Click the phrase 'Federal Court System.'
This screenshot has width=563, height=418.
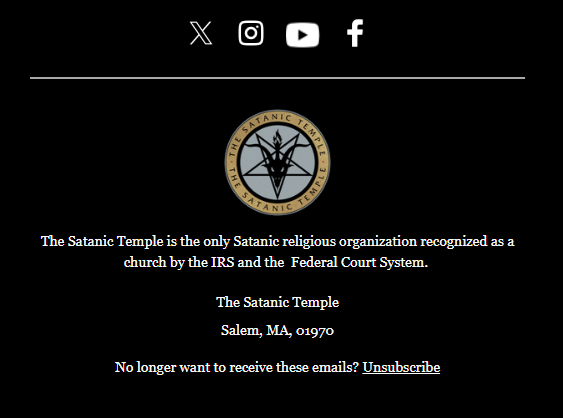[359, 263]
